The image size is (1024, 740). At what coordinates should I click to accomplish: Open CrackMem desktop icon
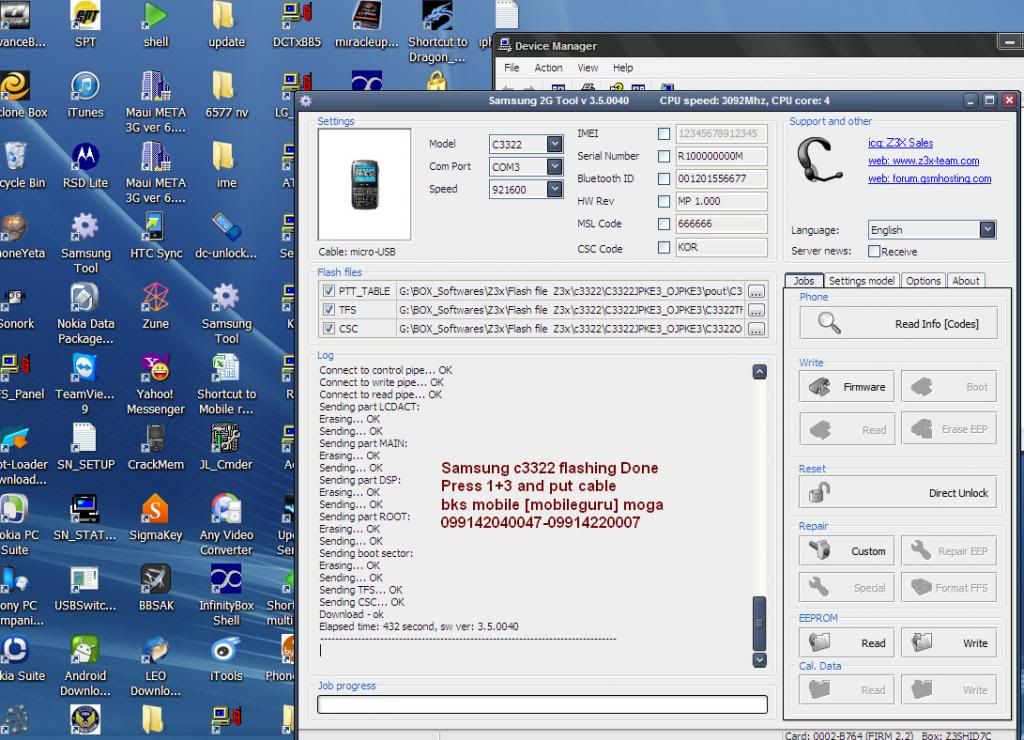click(155, 447)
